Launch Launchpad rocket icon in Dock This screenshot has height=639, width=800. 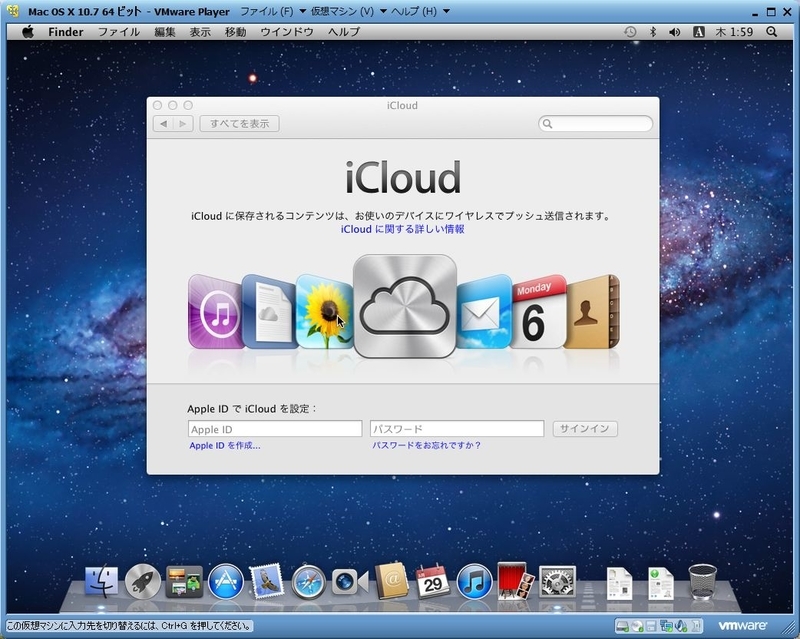142,581
